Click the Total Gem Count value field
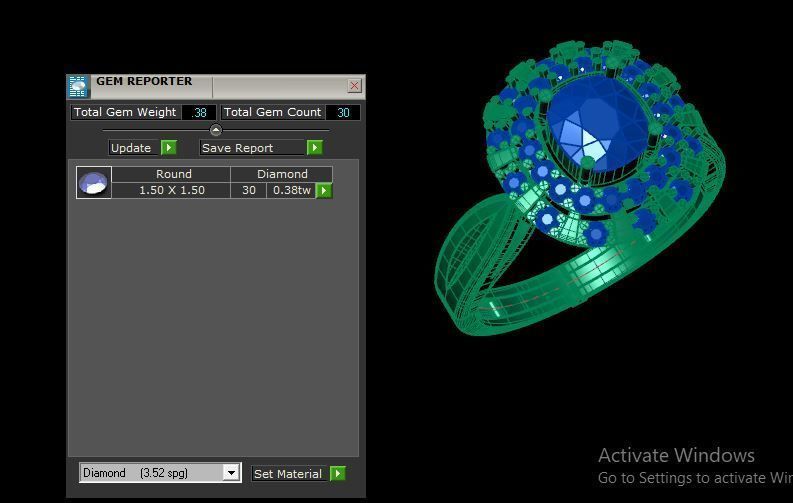The image size is (793, 503). [343, 113]
